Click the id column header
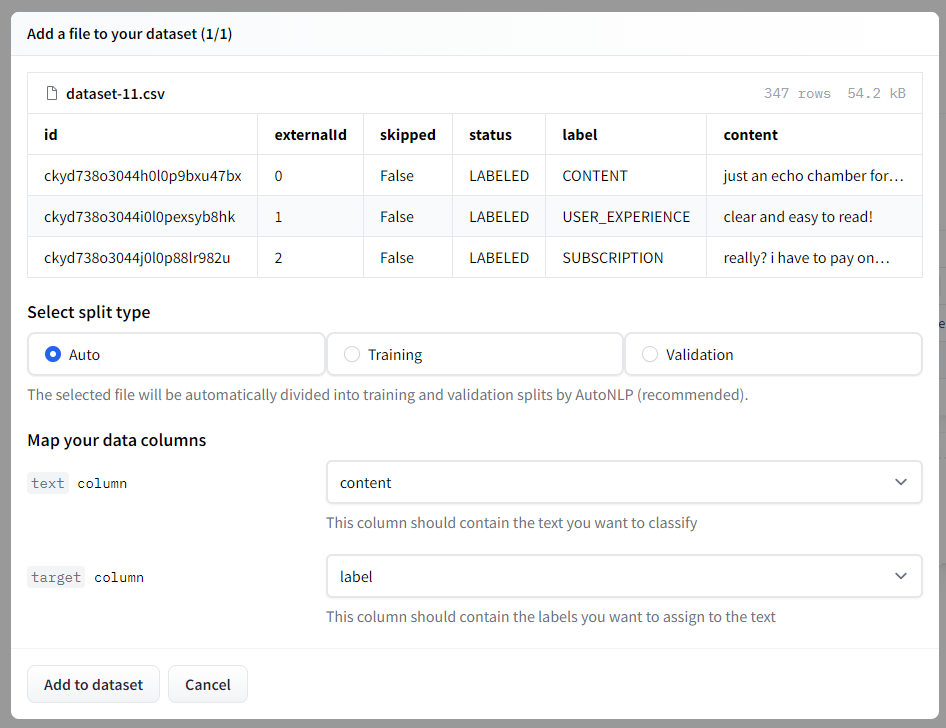 (x=51, y=135)
